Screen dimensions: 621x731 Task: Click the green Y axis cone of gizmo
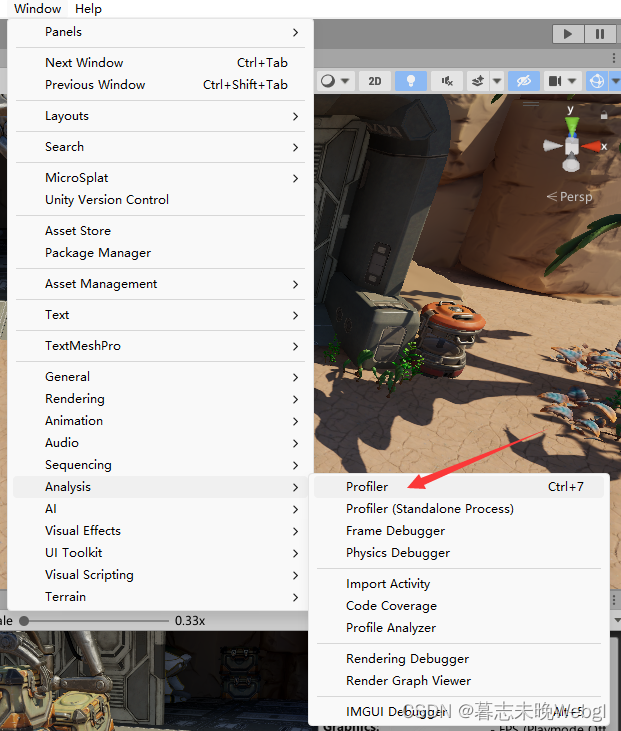click(572, 126)
